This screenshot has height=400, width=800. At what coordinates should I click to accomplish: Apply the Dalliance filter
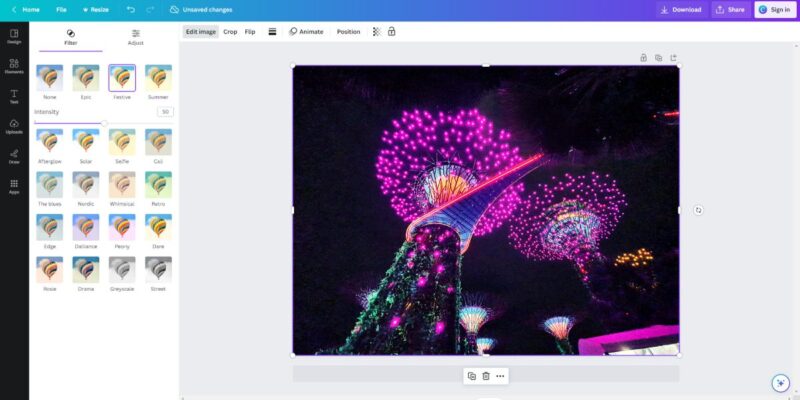[x=86, y=227]
